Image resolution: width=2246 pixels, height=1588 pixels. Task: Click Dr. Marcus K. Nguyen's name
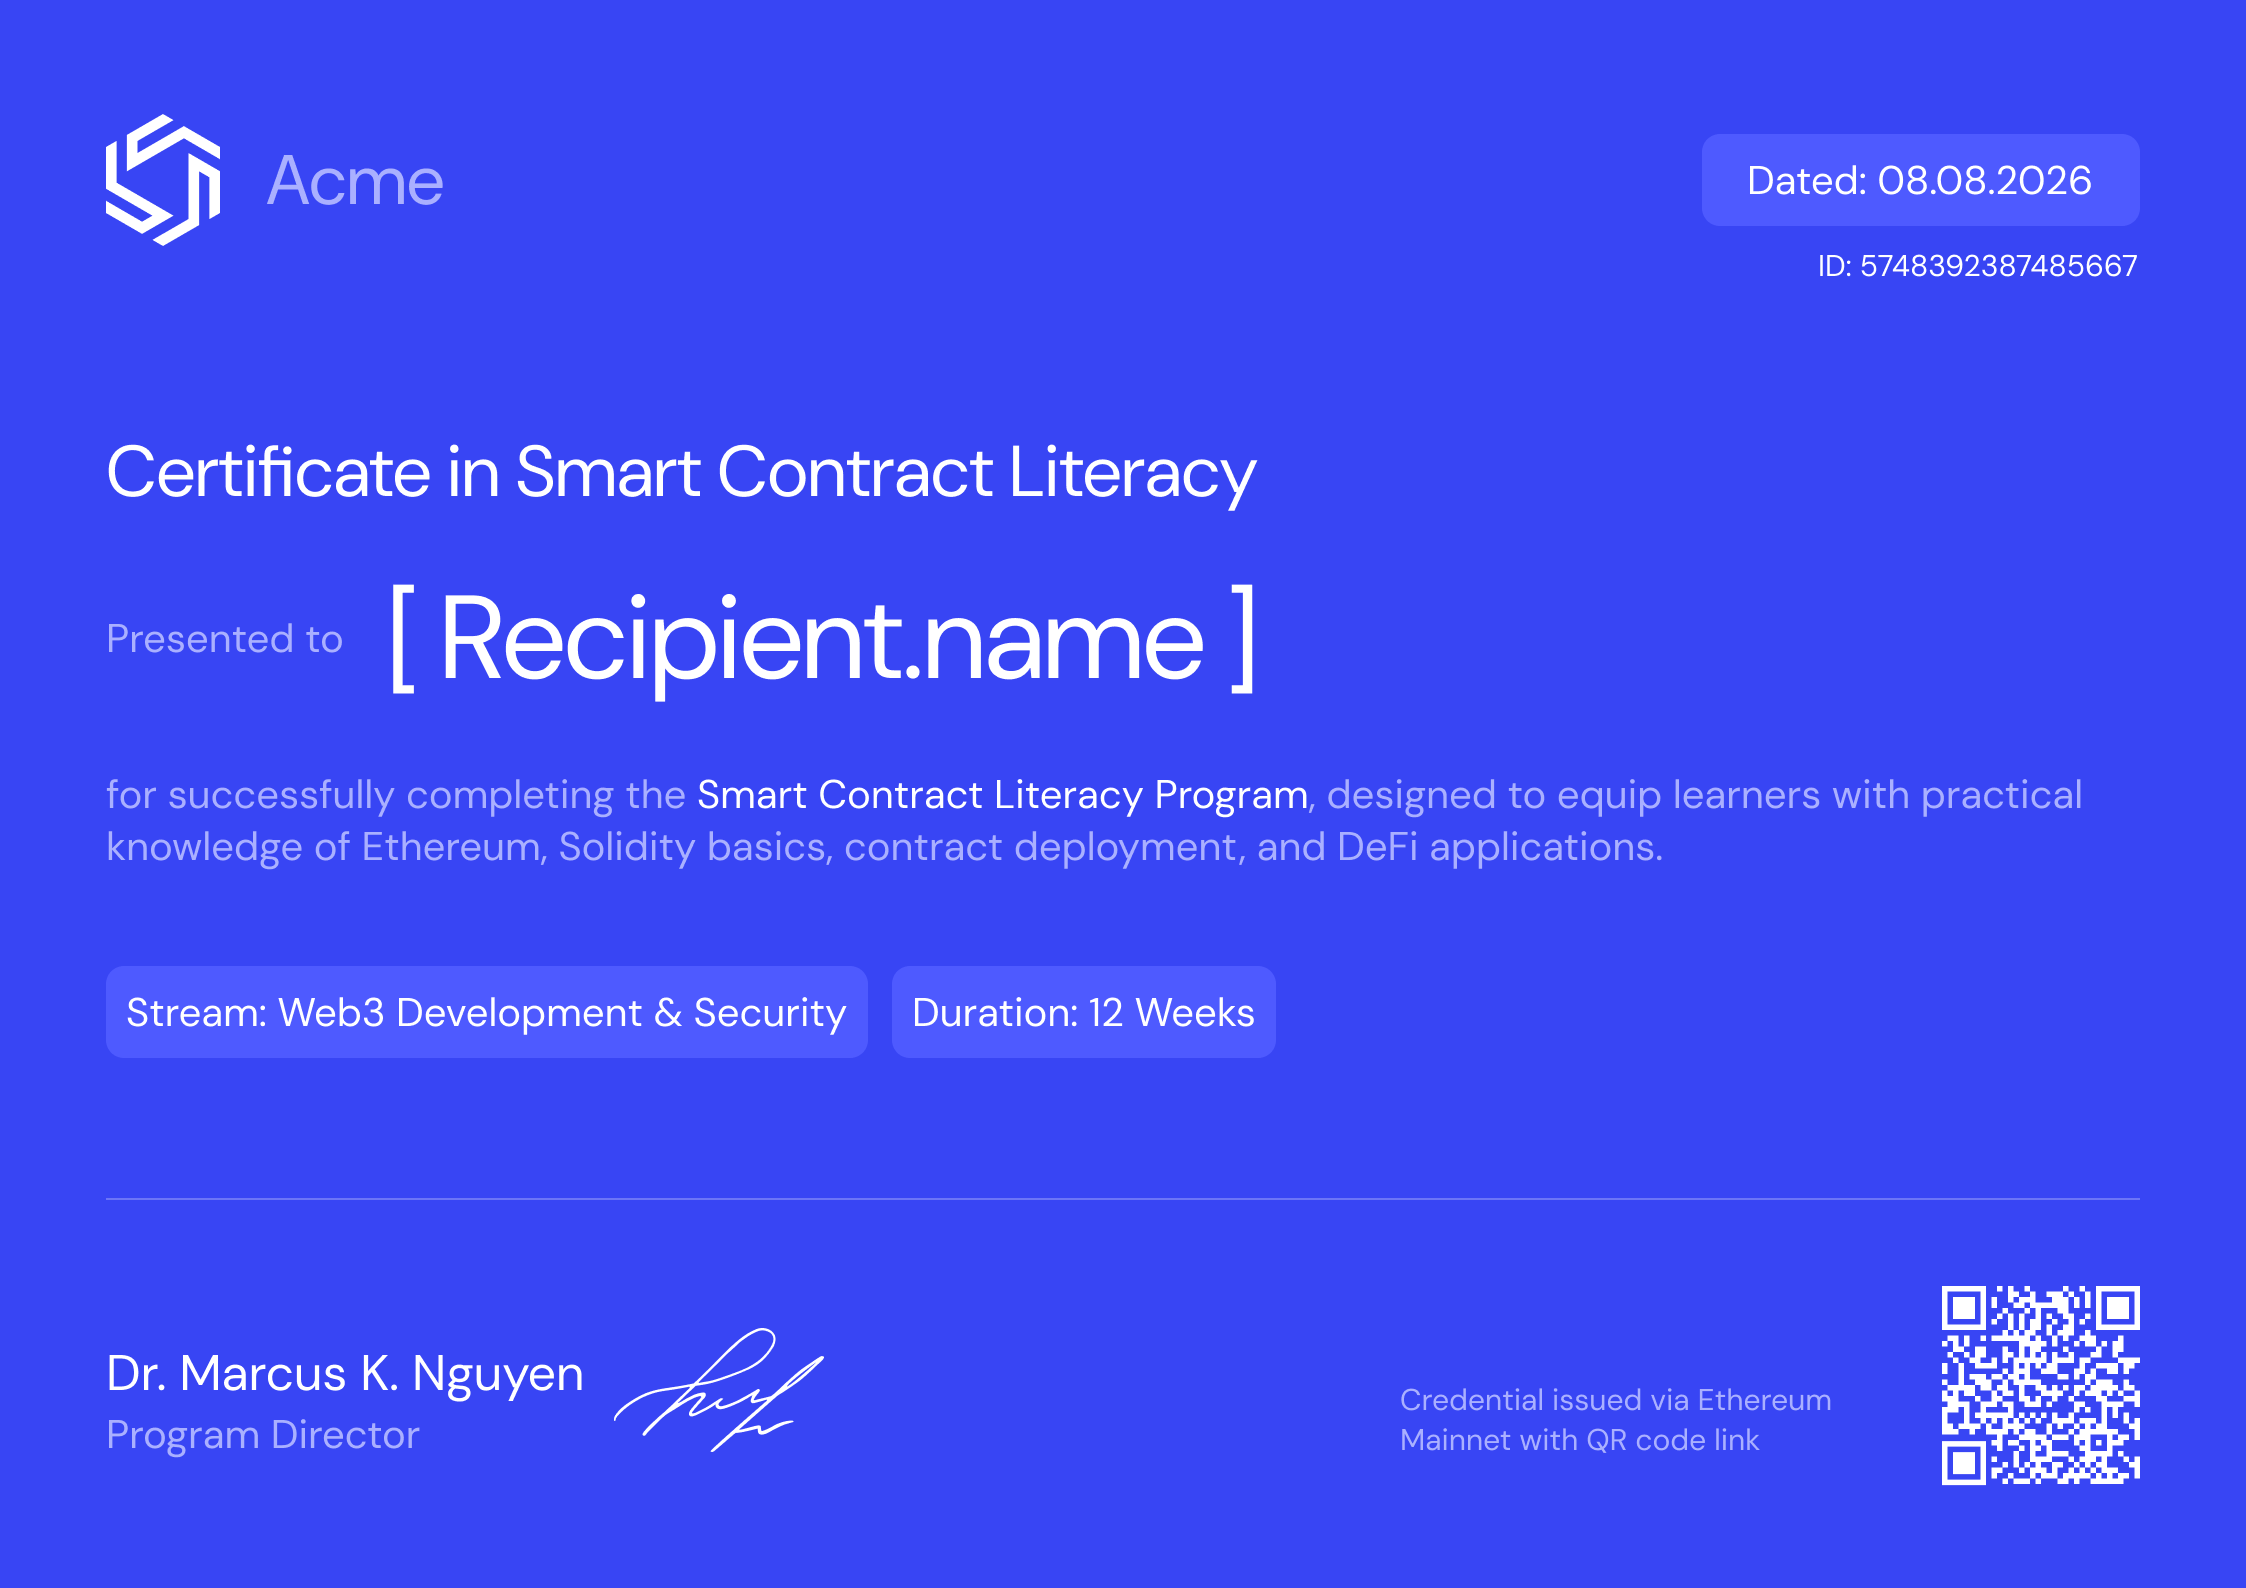(344, 1373)
